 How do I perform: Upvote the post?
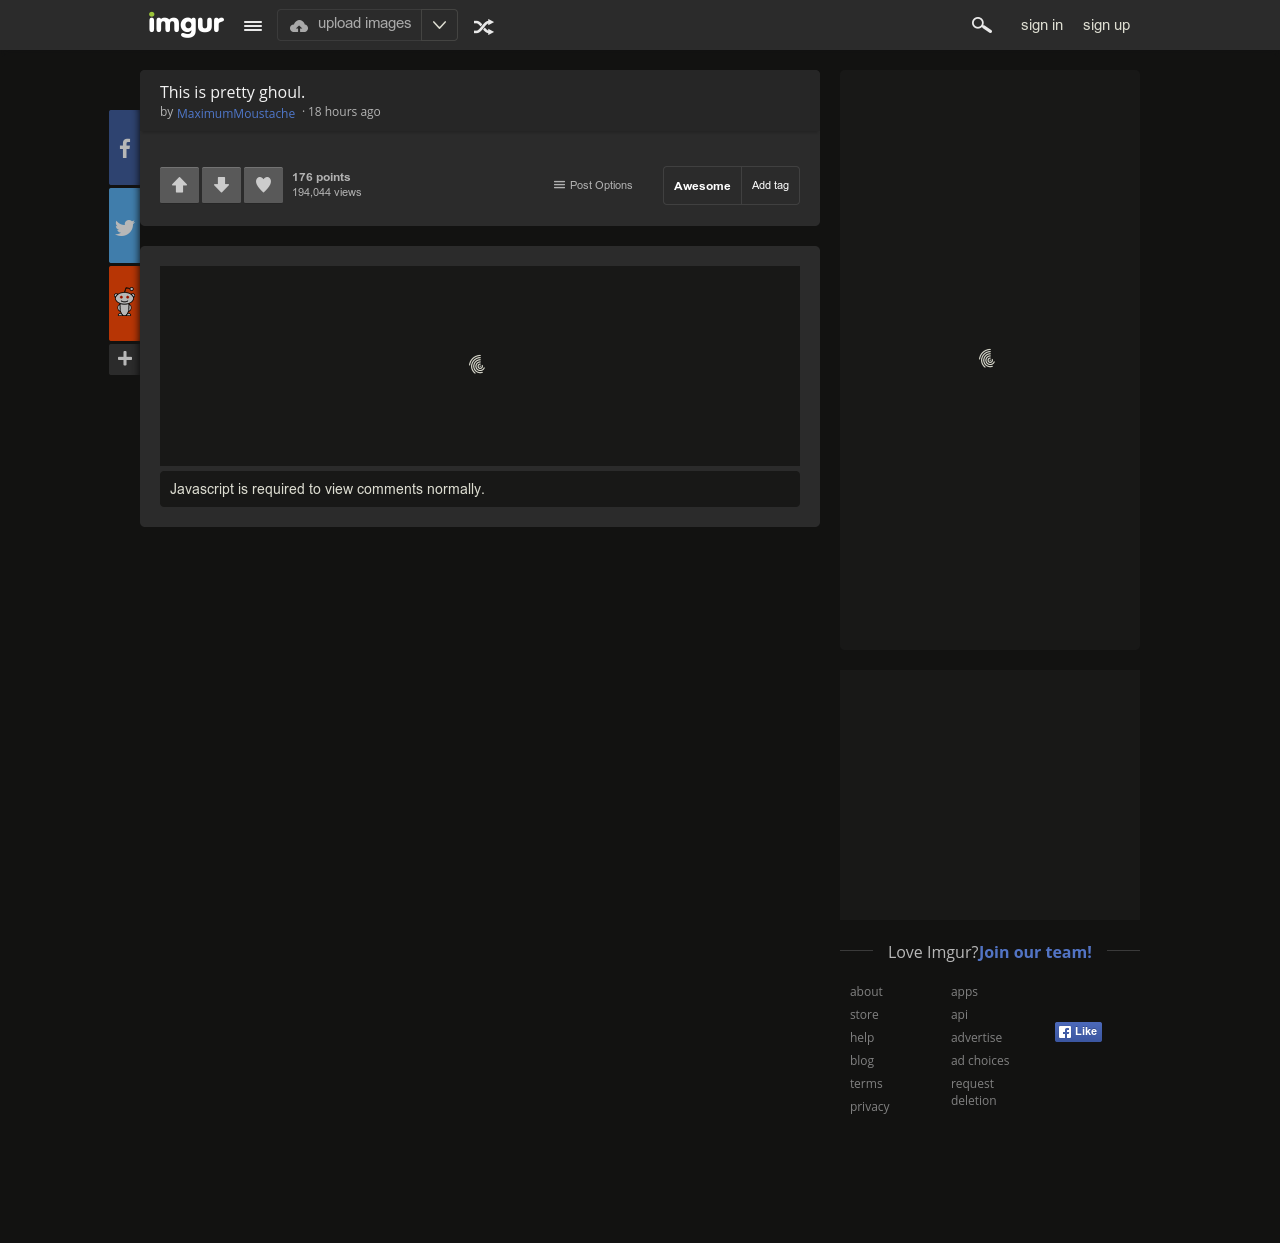(x=179, y=185)
